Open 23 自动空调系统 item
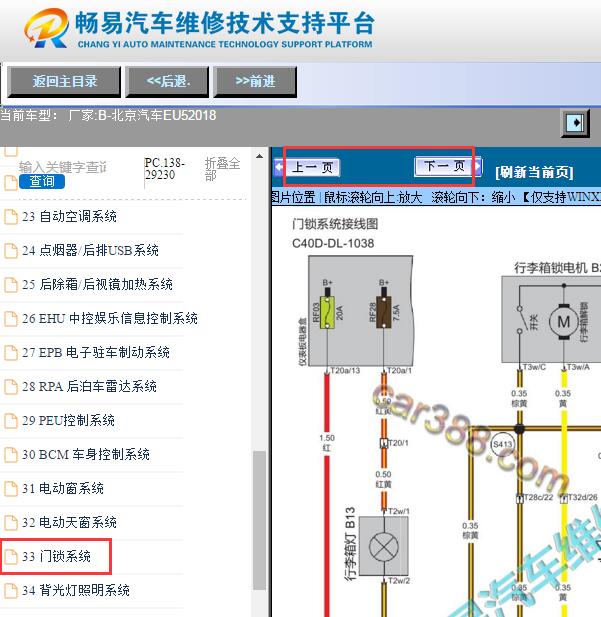This screenshot has height=617, width=601. coord(69,216)
